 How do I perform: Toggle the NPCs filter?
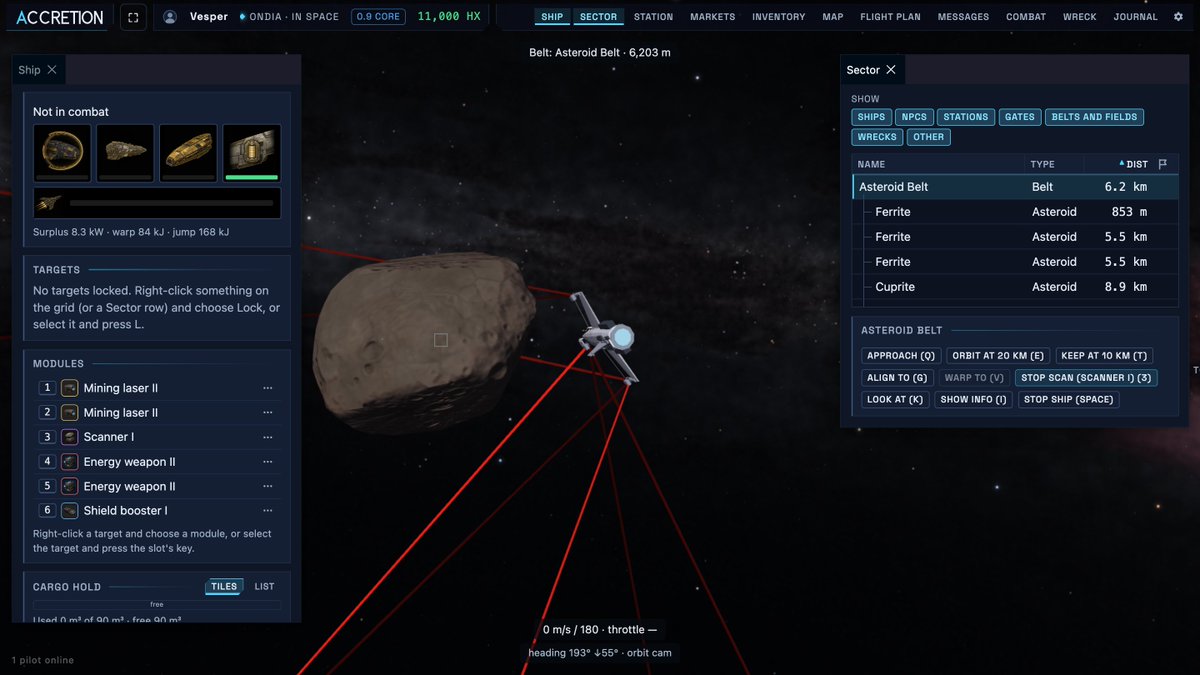click(914, 117)
